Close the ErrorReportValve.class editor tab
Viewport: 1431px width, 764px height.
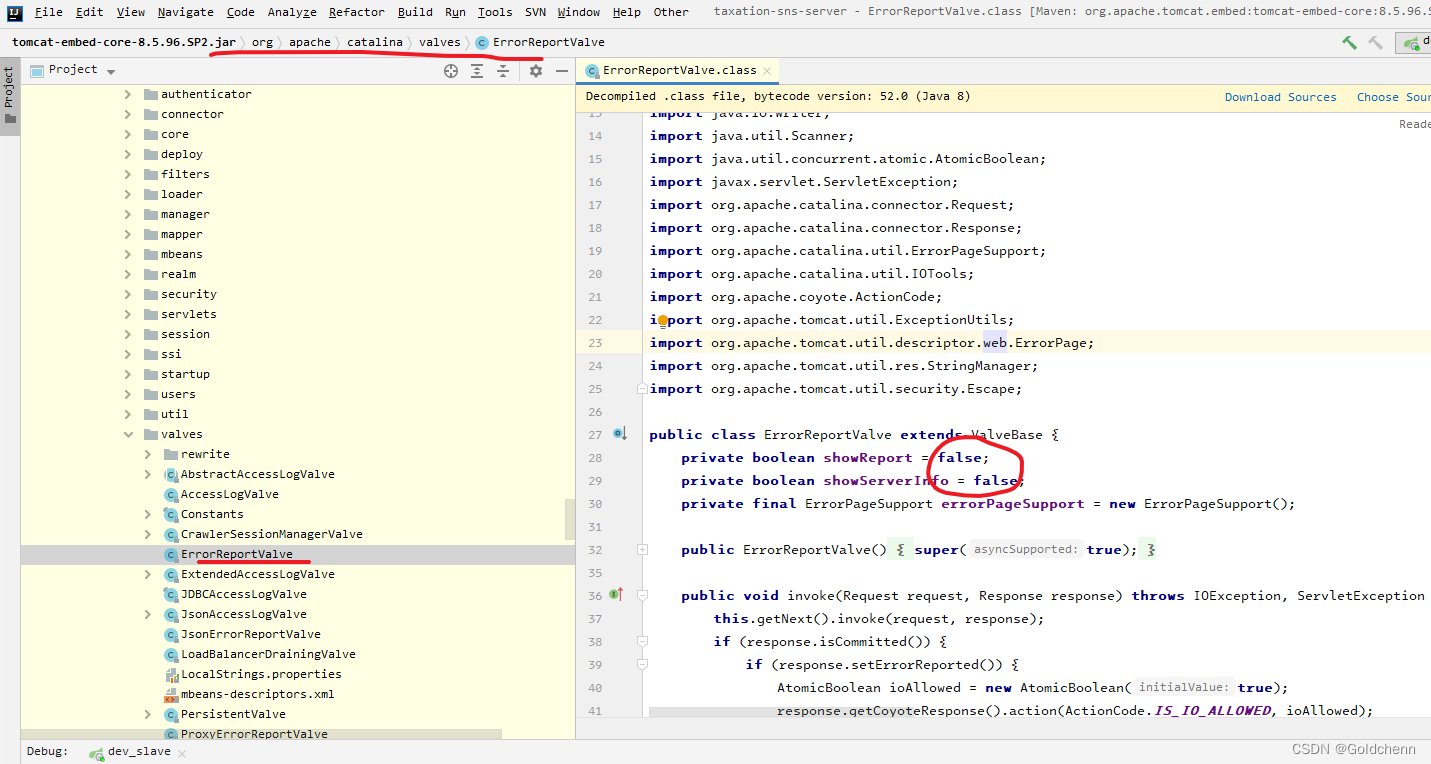point(767,71)
